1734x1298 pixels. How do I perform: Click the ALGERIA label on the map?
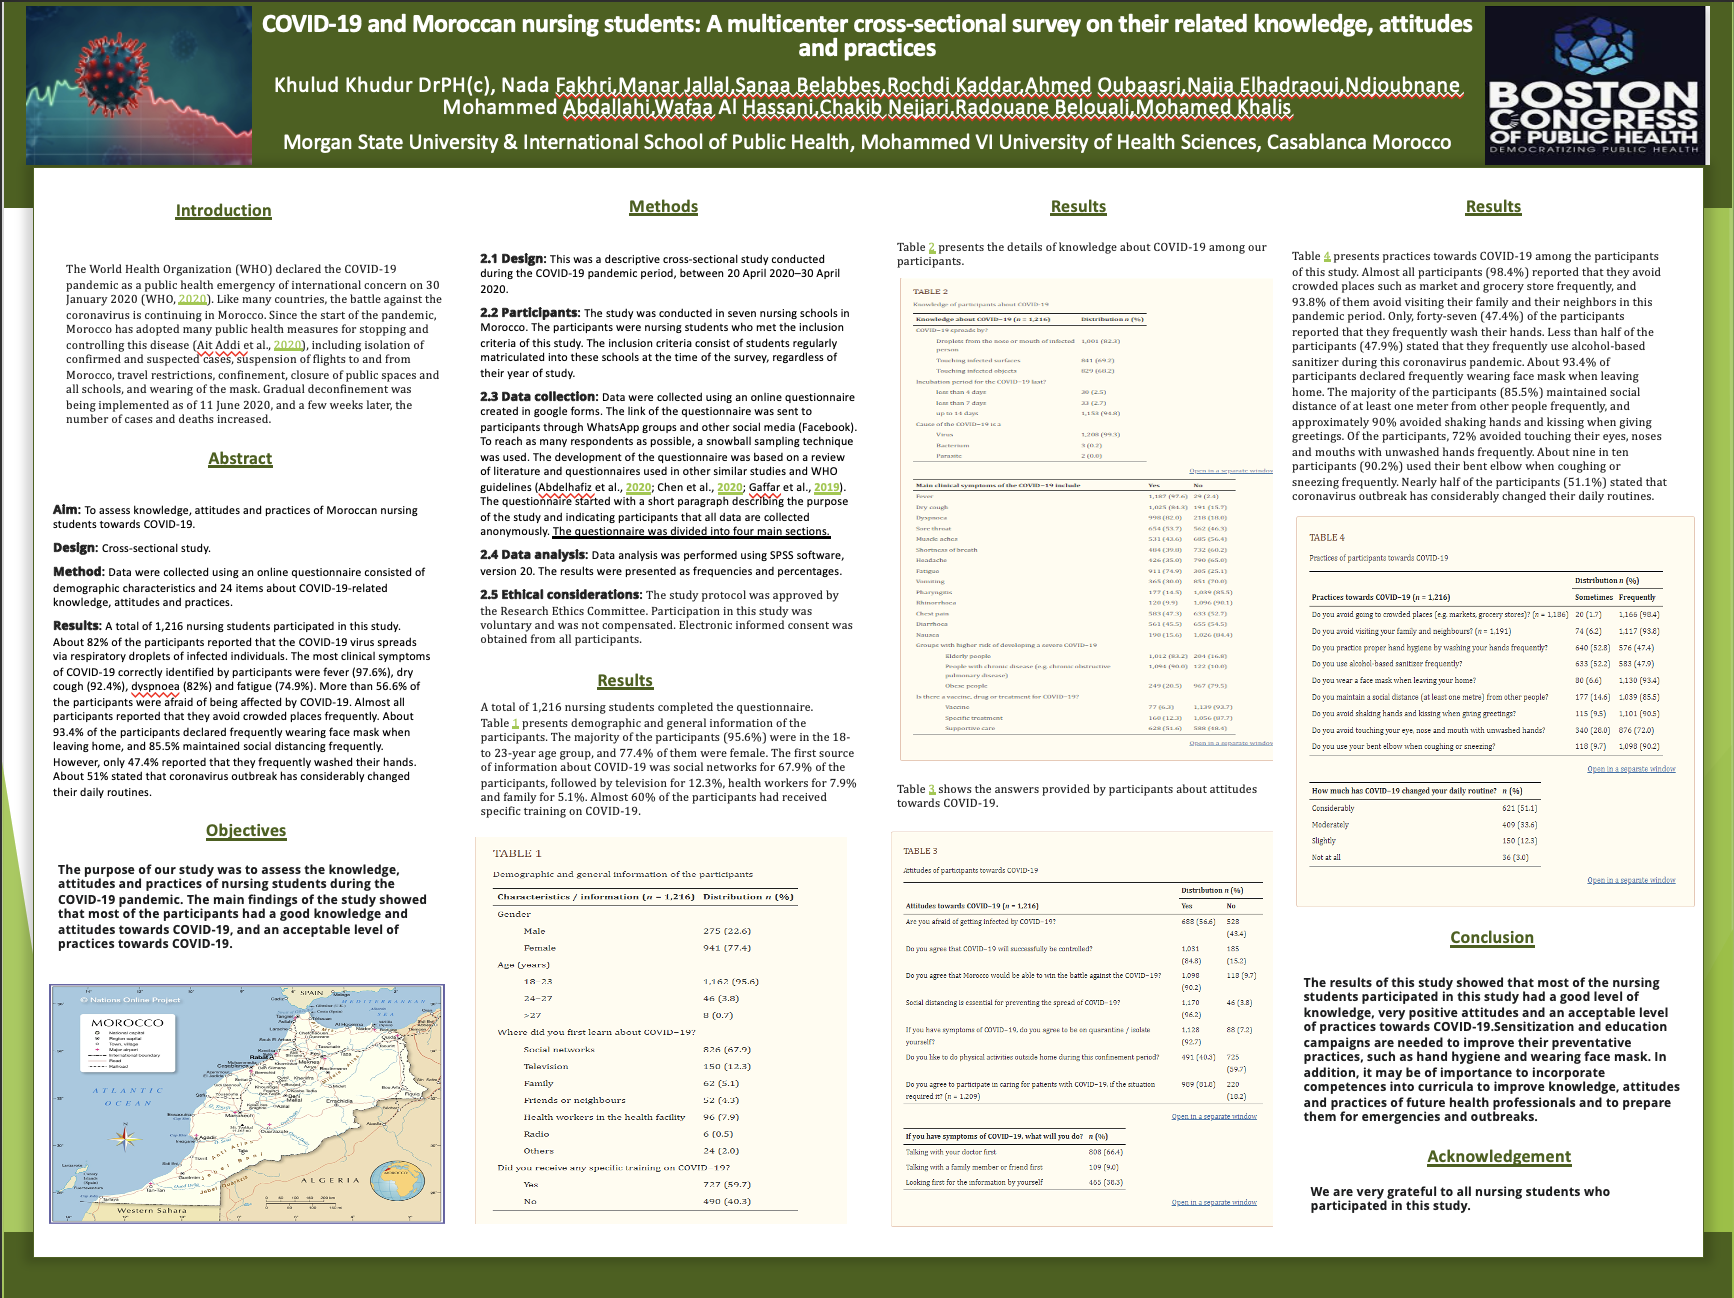331,1180
